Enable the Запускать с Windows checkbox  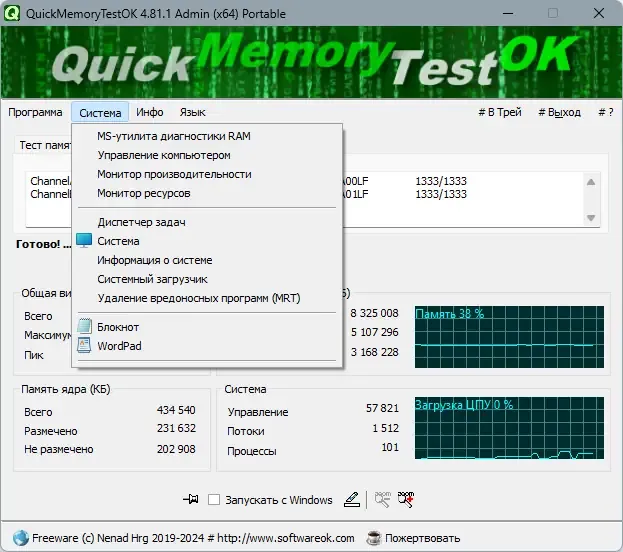(x=214, y=500)
